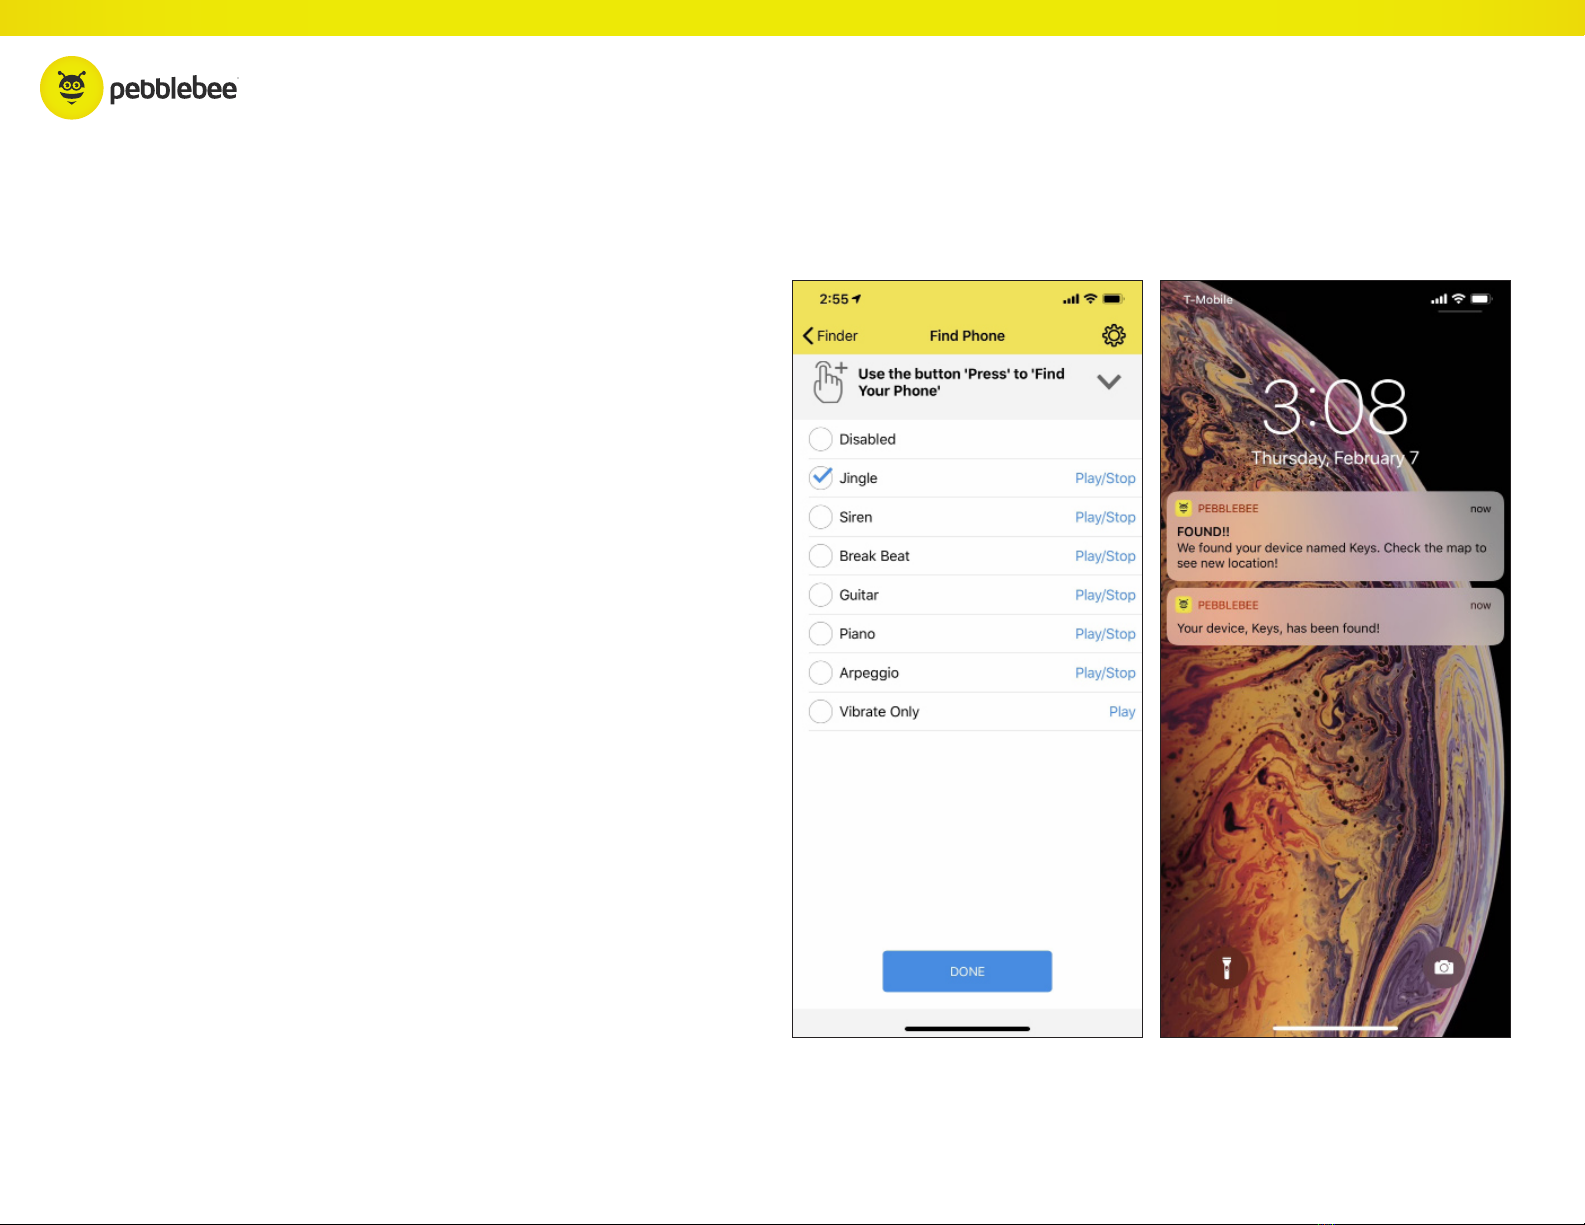Preview Break Beat with Play/Stop
The height and width of the screenshot is (1225, 1585).
[1105, 556]
